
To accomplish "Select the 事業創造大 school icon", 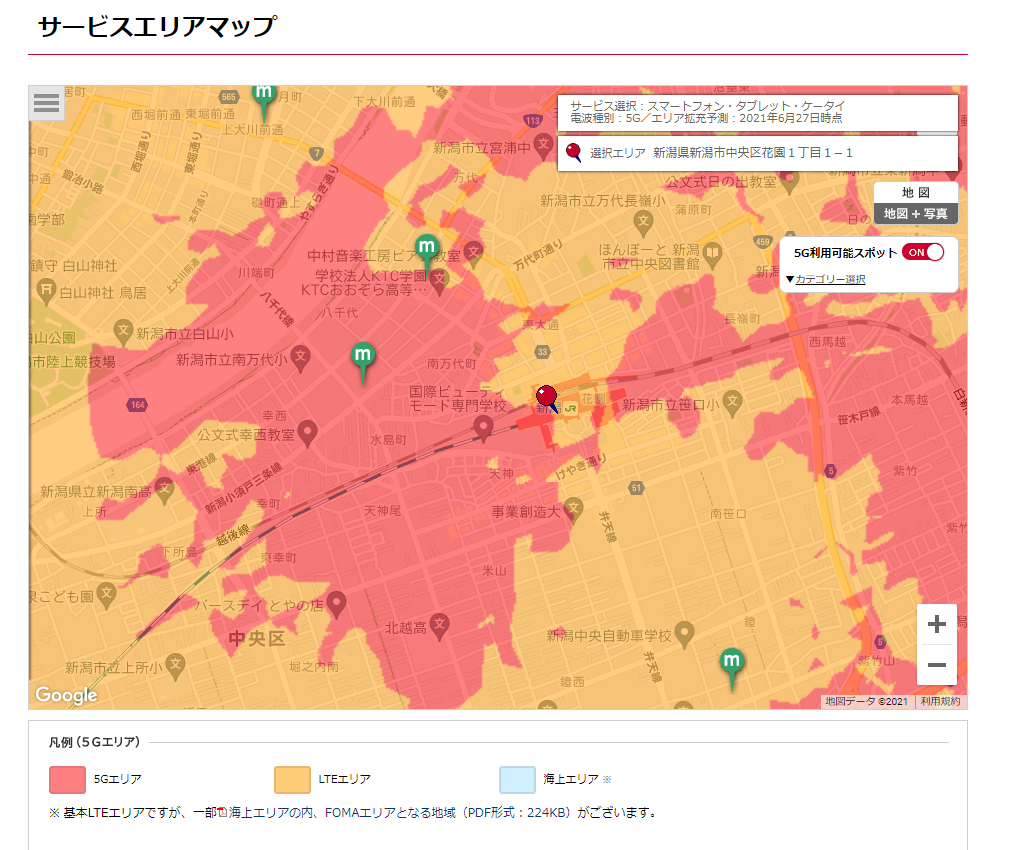I will point(573,510).
